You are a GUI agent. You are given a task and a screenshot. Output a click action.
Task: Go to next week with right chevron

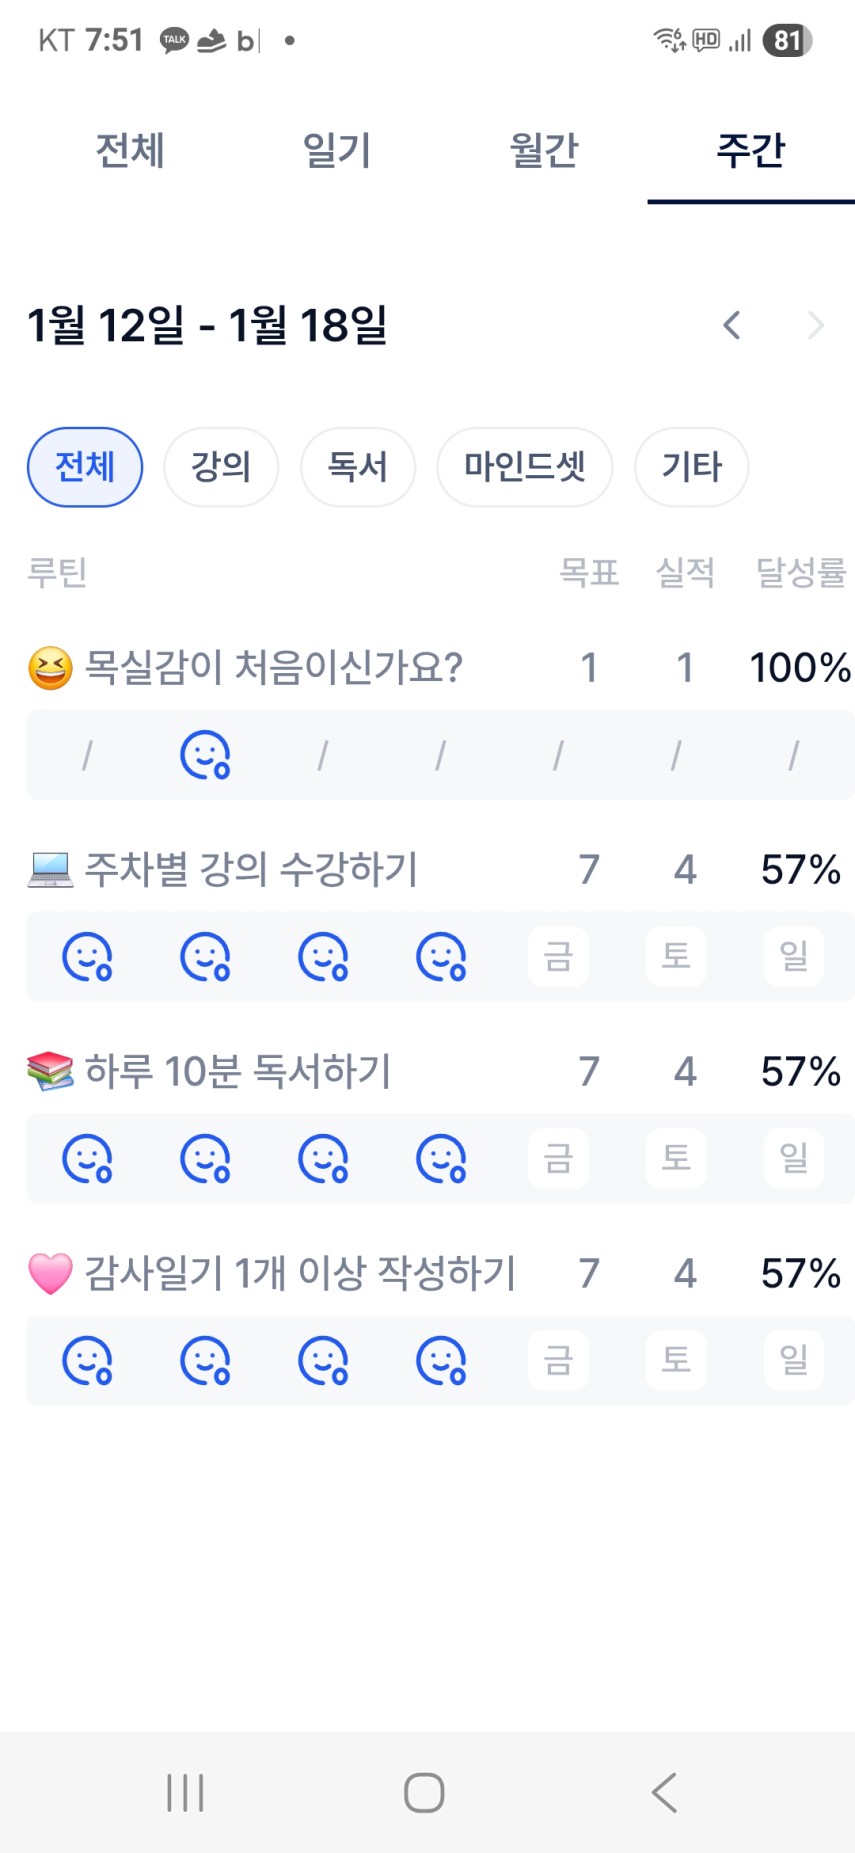816,325
